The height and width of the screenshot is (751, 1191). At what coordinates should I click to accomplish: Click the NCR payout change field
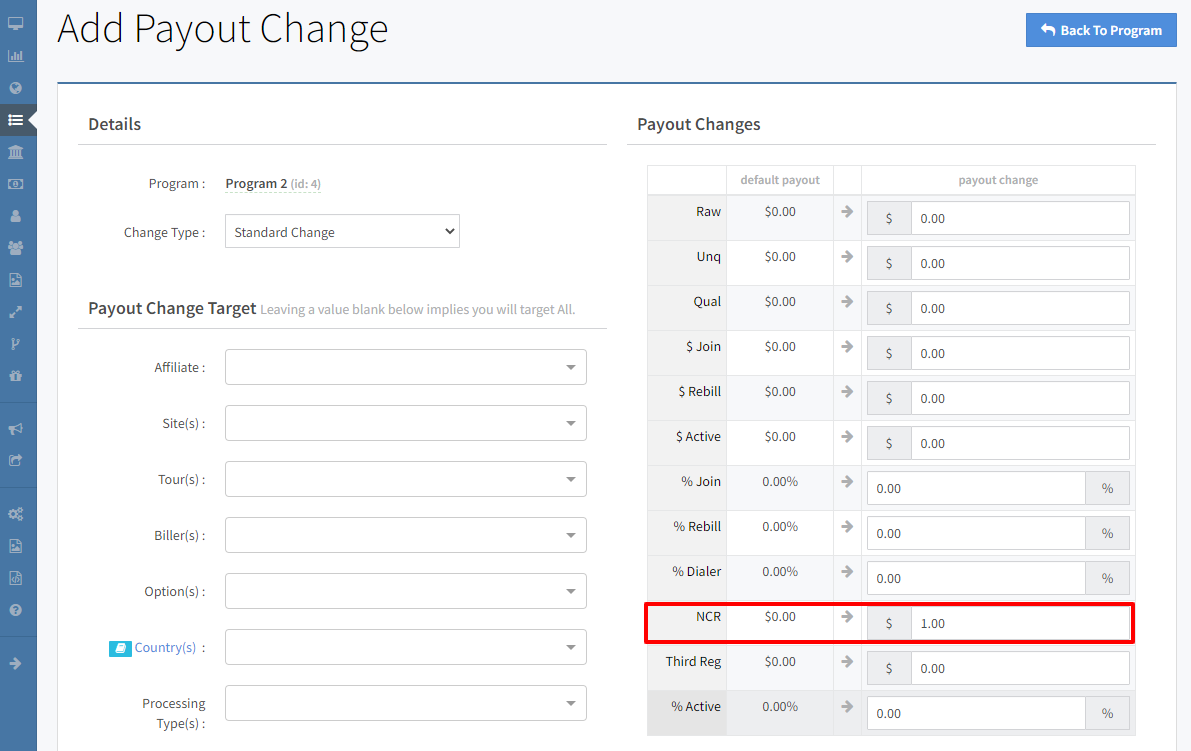coord(1019,623)
